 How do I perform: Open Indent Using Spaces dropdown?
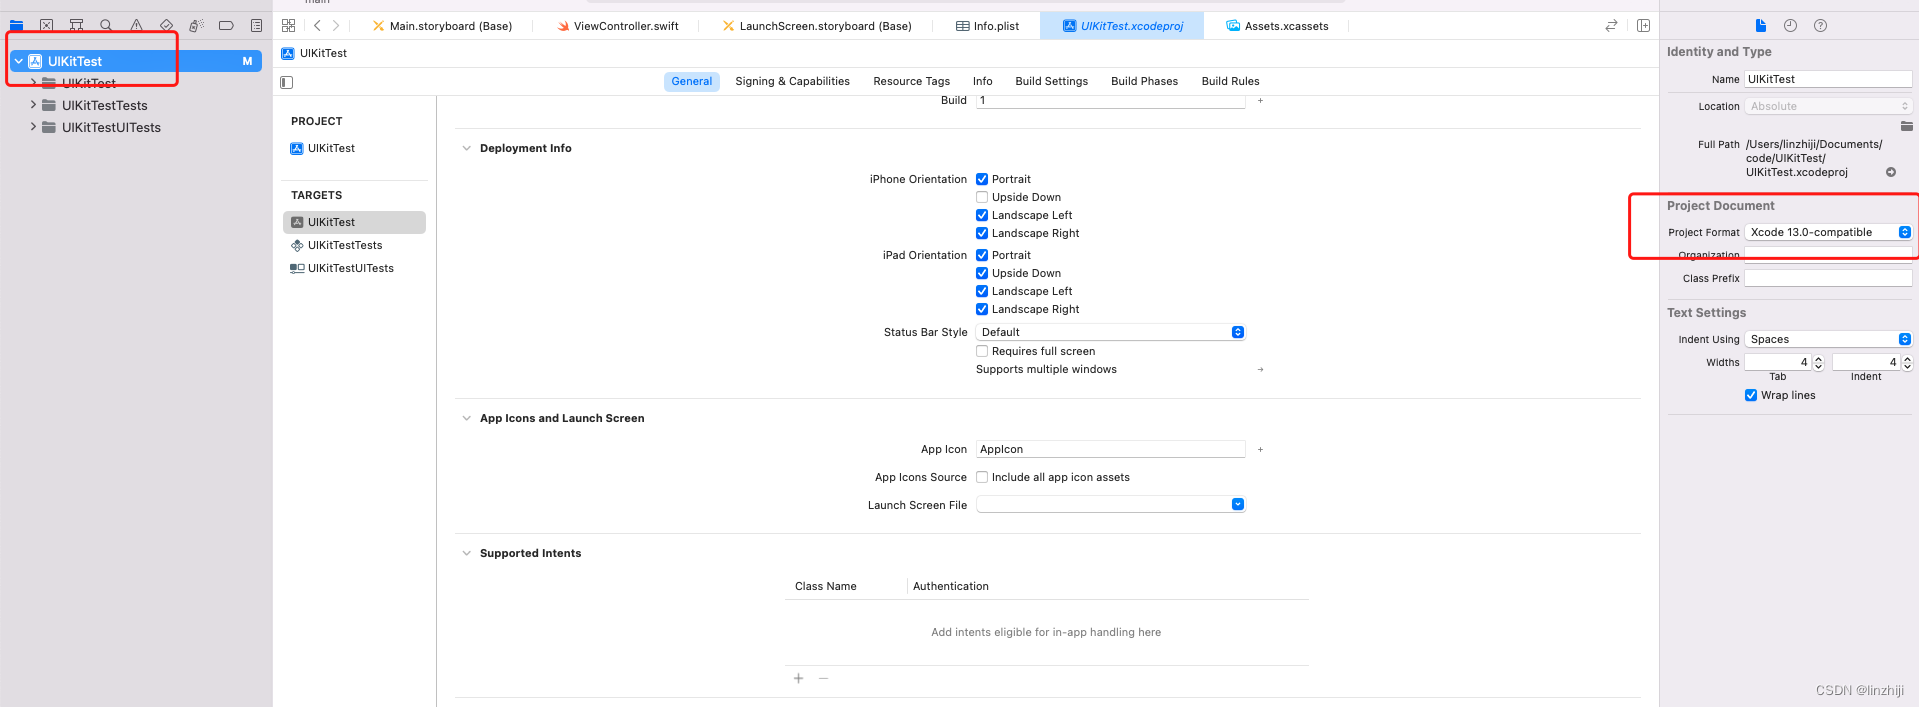click(x=1828, y=339)
